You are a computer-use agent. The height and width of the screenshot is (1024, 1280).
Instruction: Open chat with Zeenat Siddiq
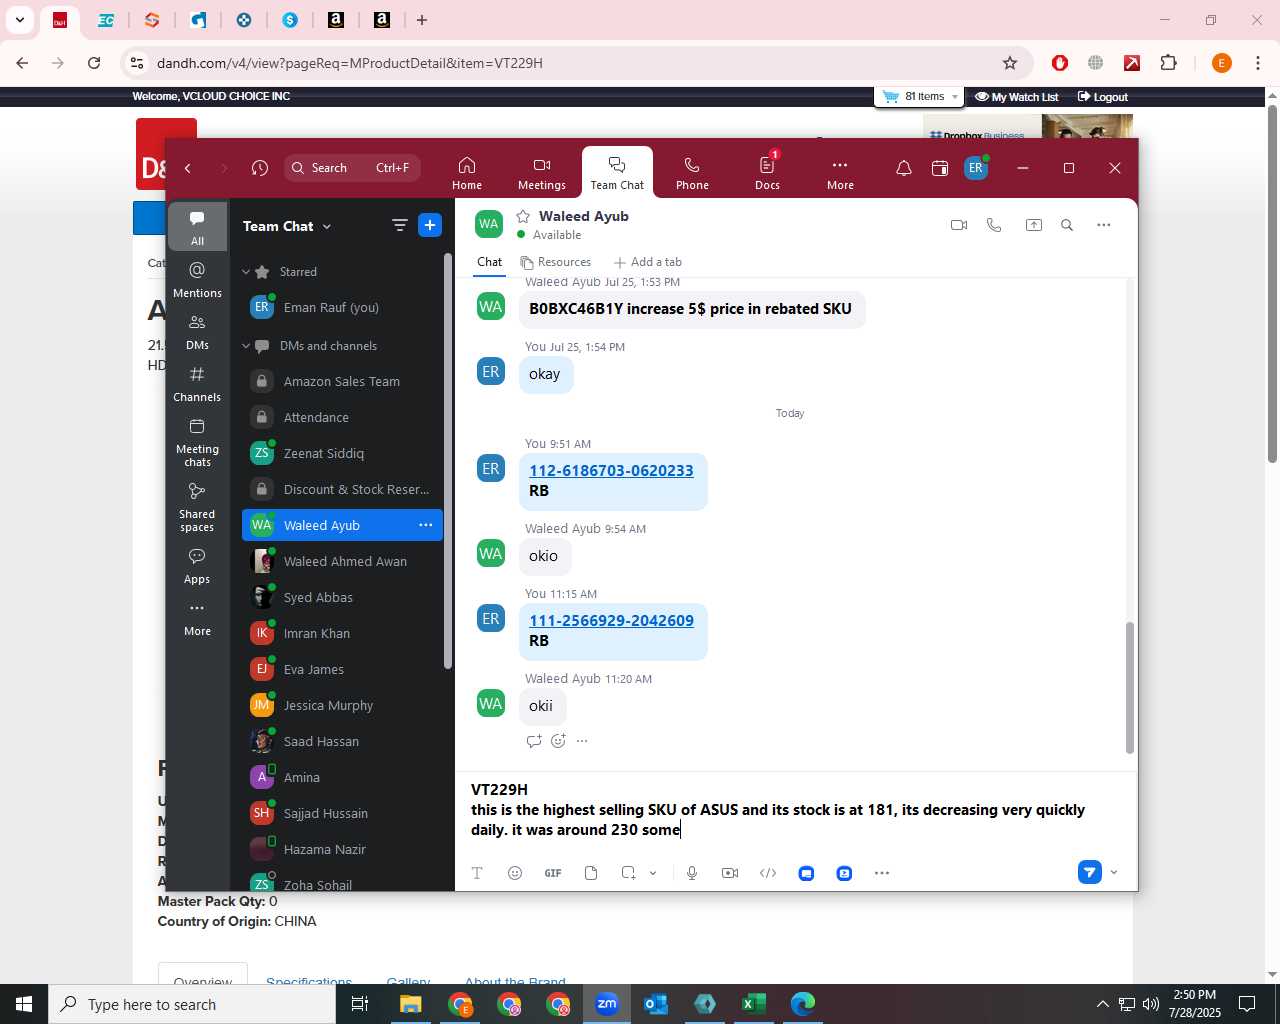coord(342,454)
